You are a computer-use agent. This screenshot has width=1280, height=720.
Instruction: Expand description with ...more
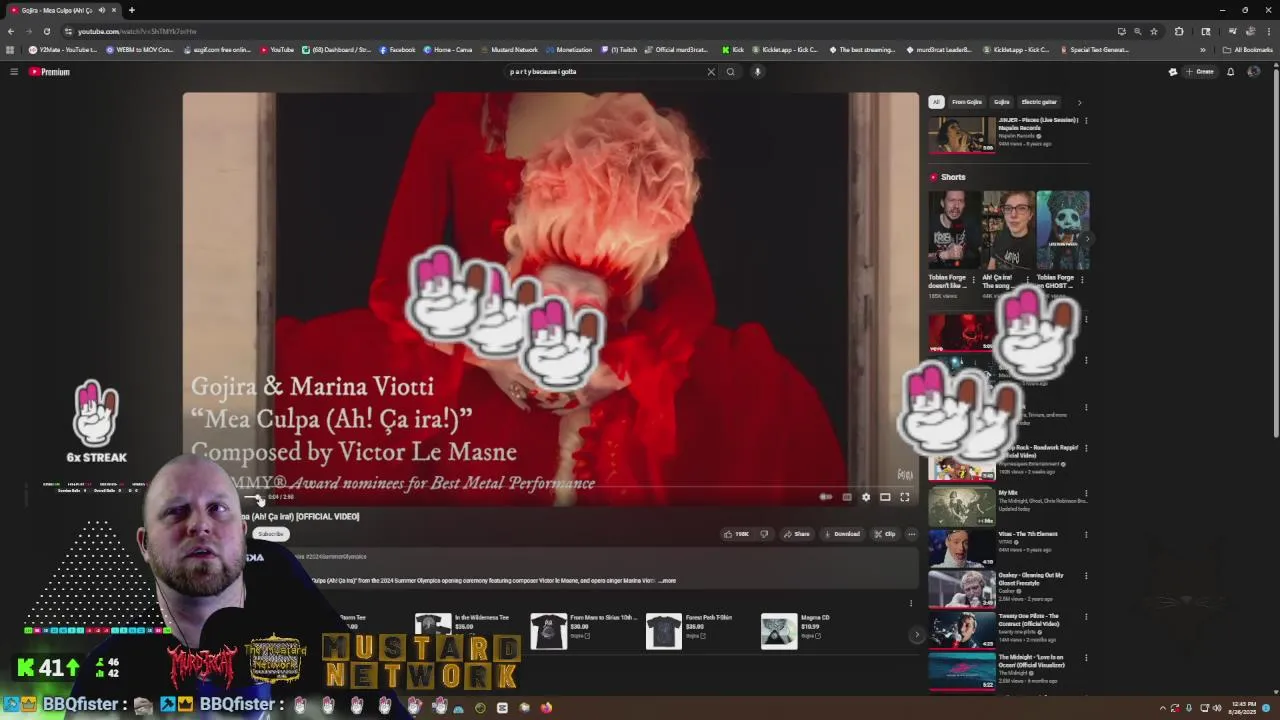667,581
